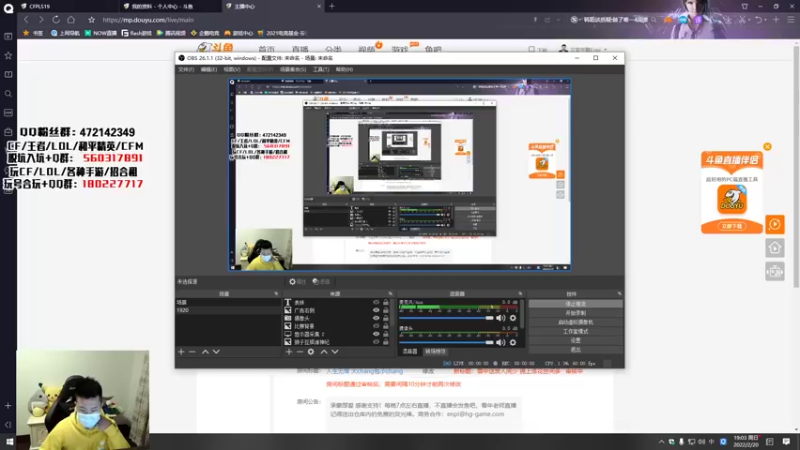Click the stop streaming button in Controls
This screenshot has height=450, width=800.
(x=576, y=304)
